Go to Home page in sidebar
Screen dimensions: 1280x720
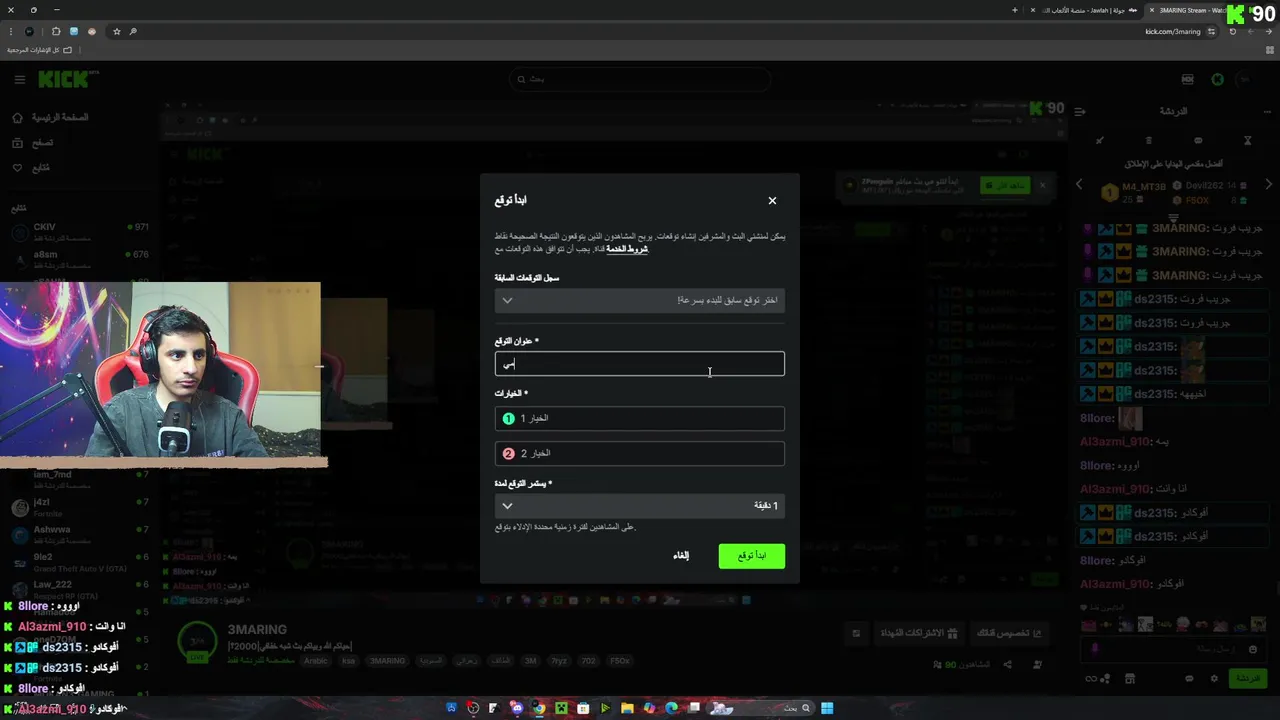pyautogui.click(x=52, y=117)
